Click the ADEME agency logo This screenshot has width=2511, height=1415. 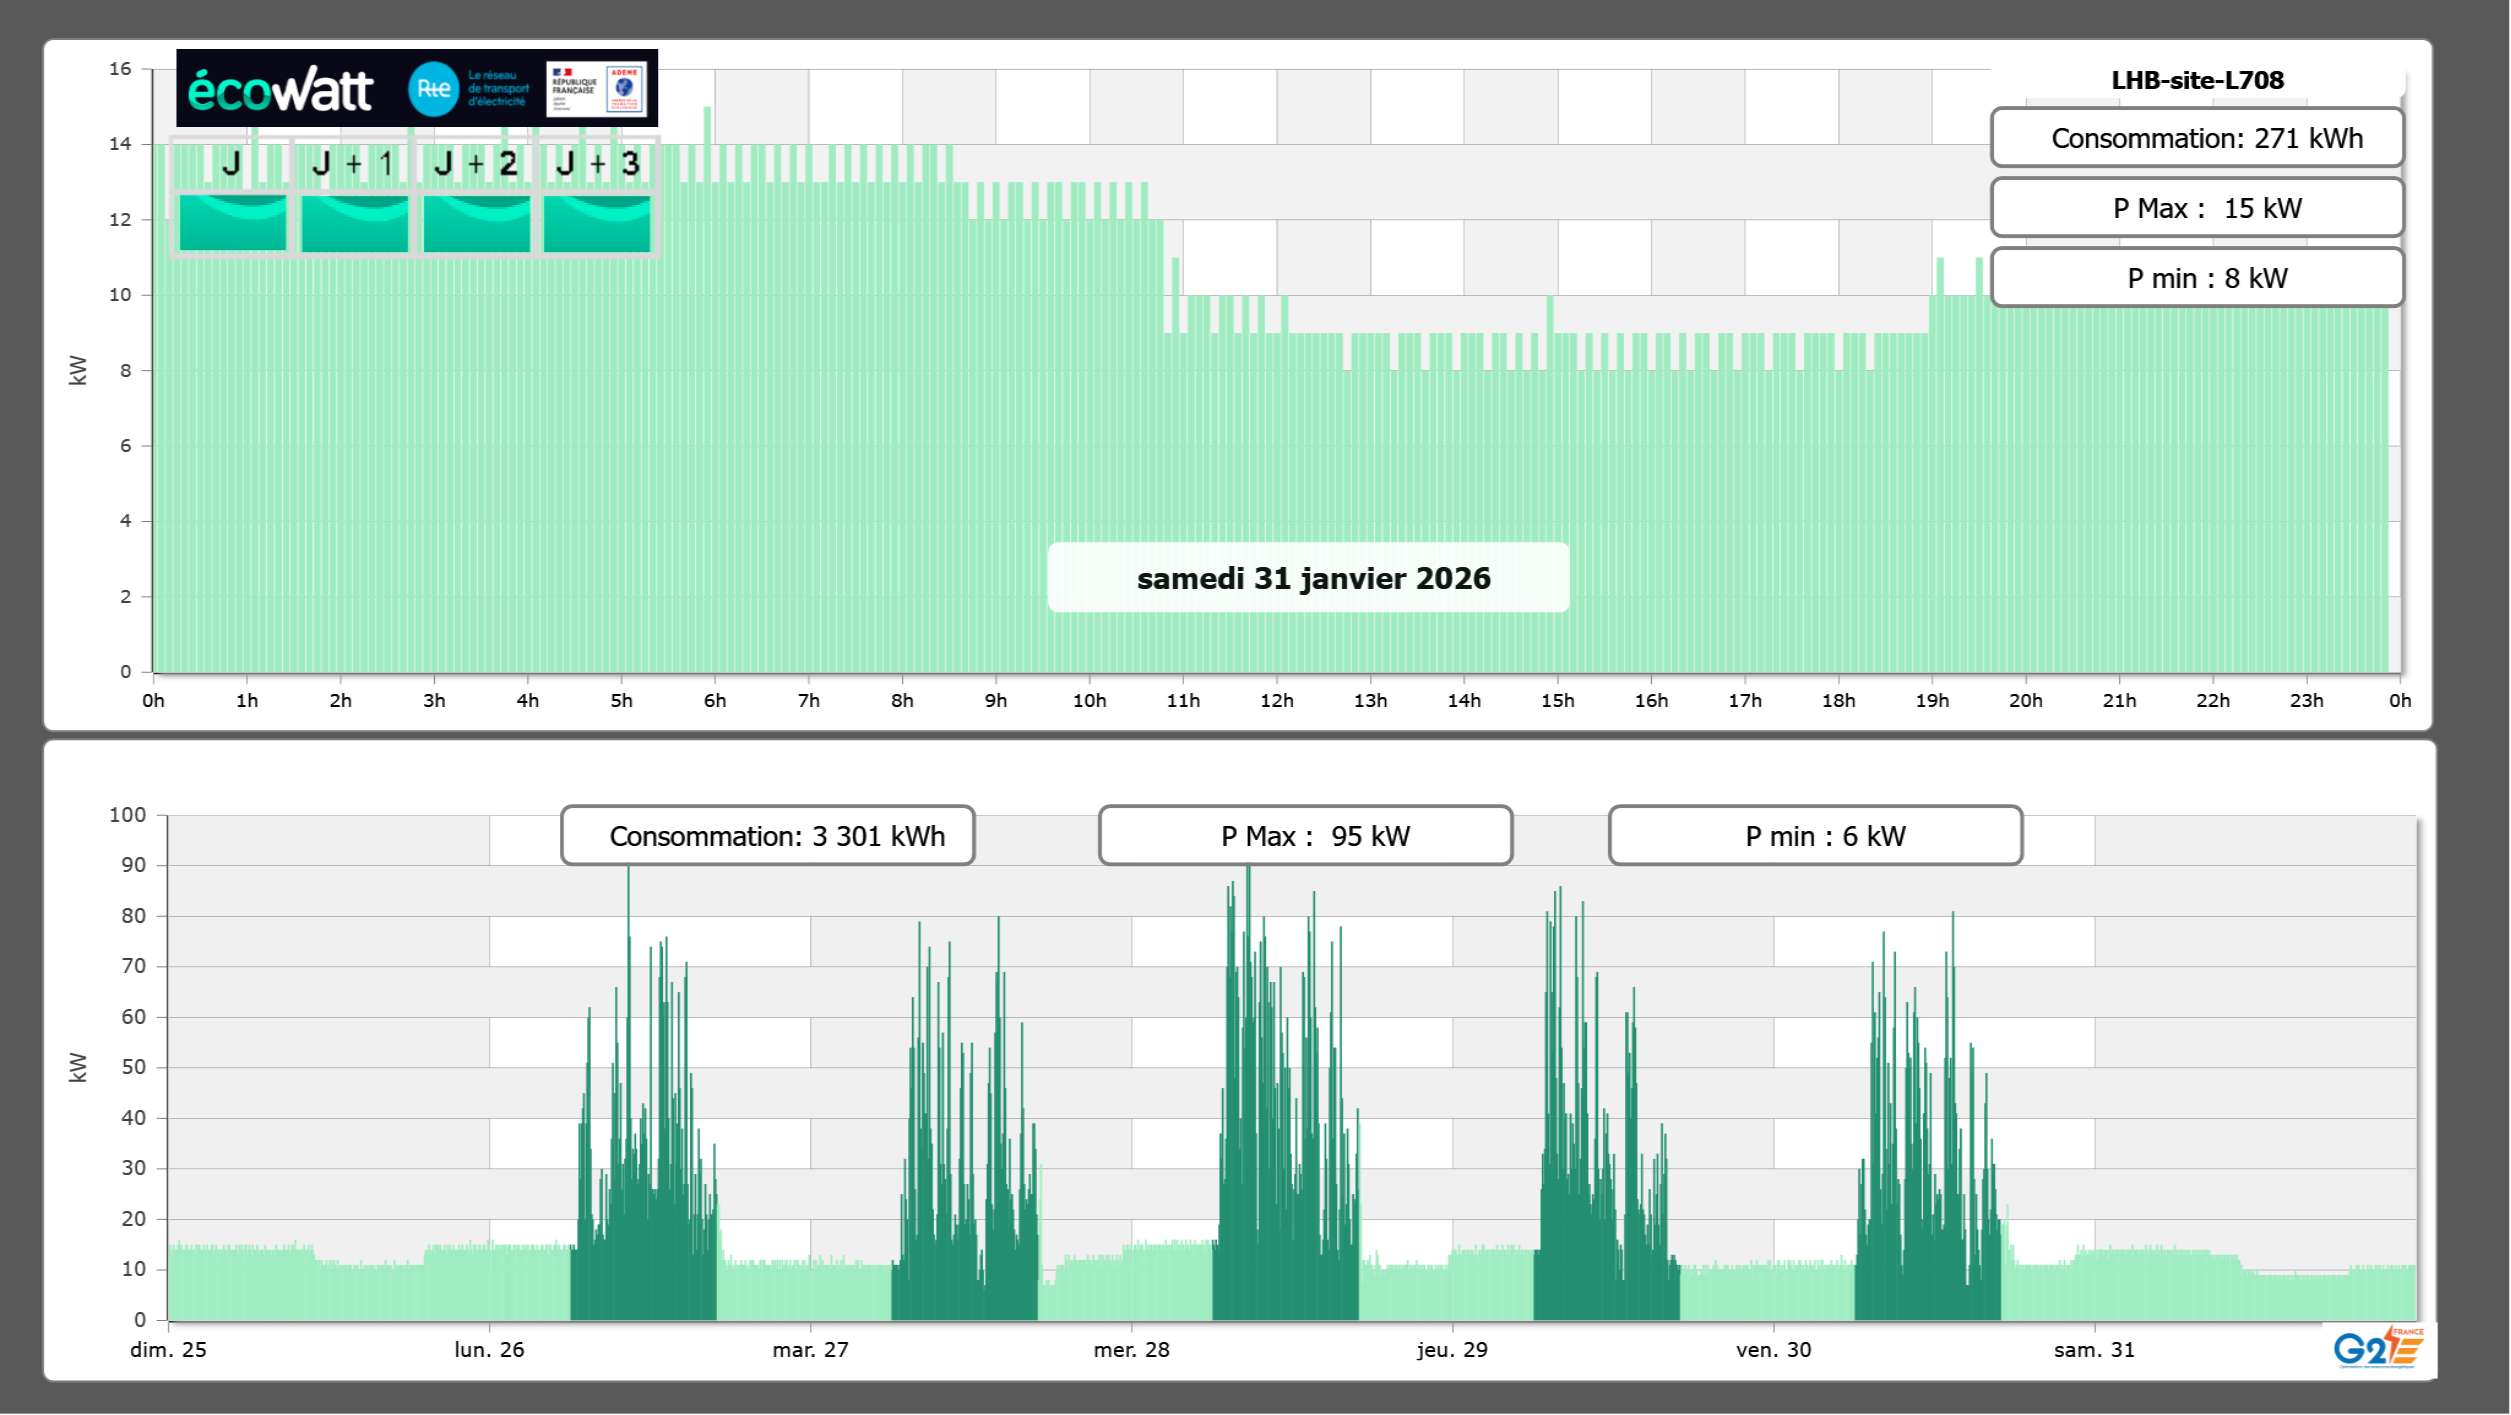point(625,89)
